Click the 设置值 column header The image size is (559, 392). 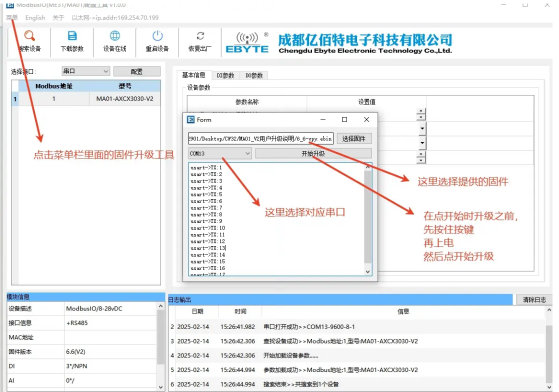point(367,102)
